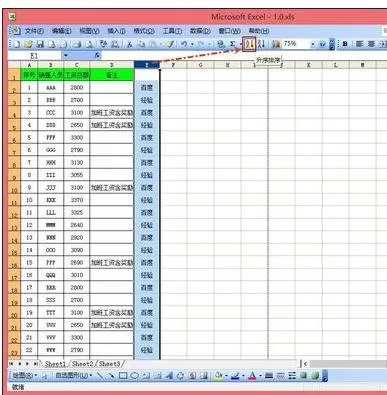Open the 格式 (Format) menu
387x395 pixels.
144,31
